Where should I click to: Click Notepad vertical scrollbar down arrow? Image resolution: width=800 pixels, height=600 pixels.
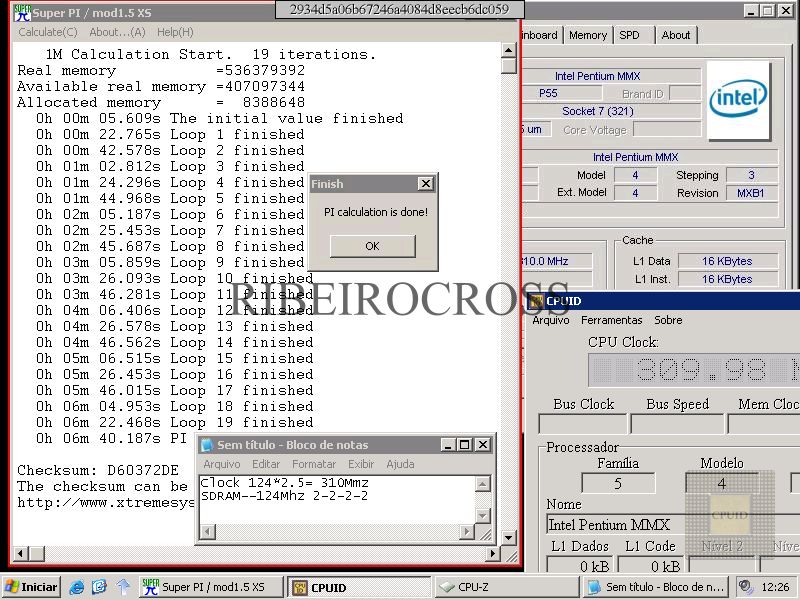point(483,516)
